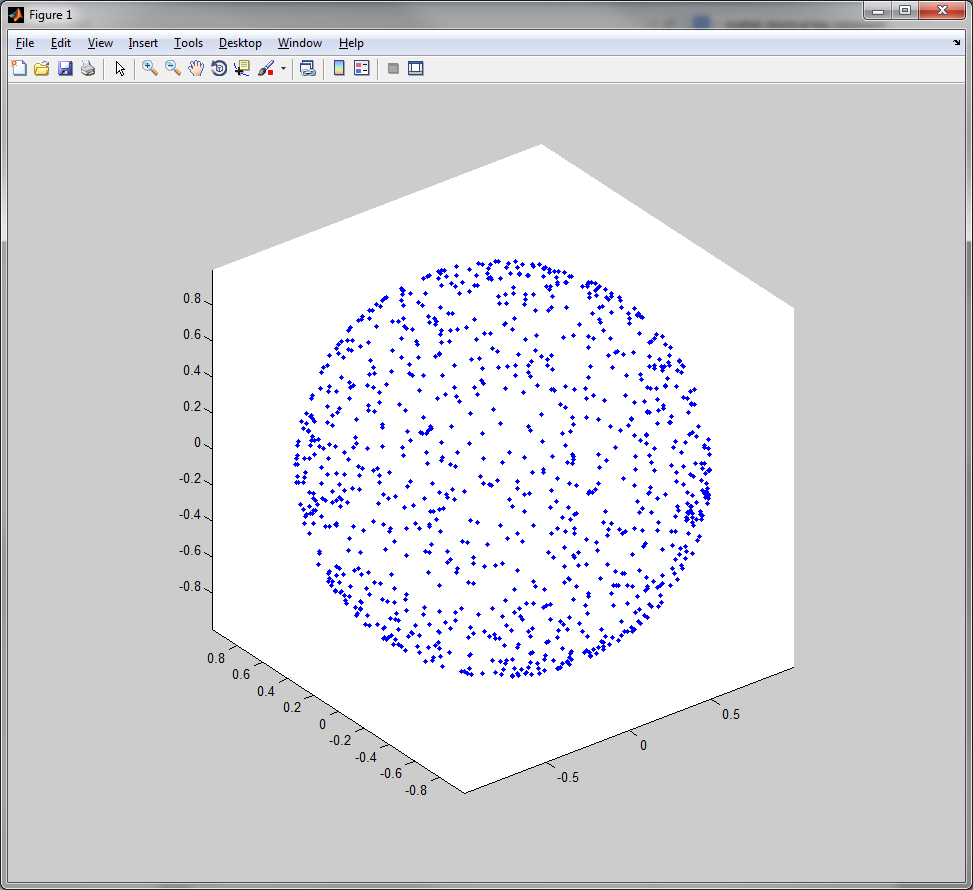Toggle the Insert Legend icon
This screenshot has width=973, height=890.
pyautogui.click(x=362, y=68)
